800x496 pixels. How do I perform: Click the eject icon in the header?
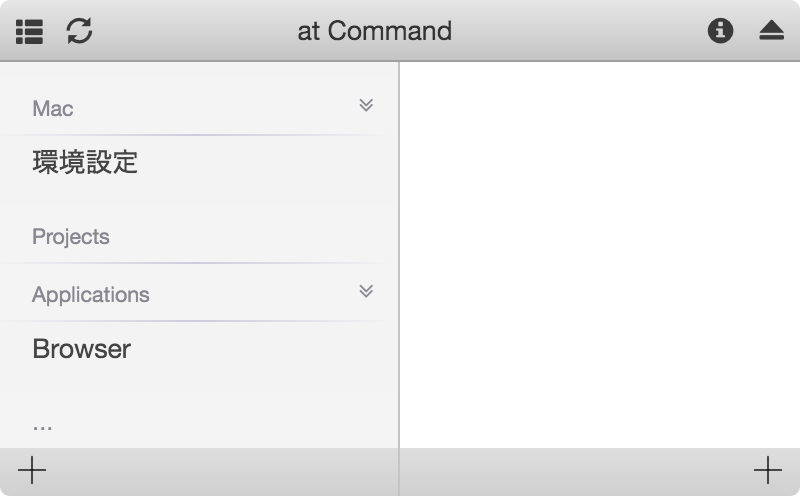(771, 31)
